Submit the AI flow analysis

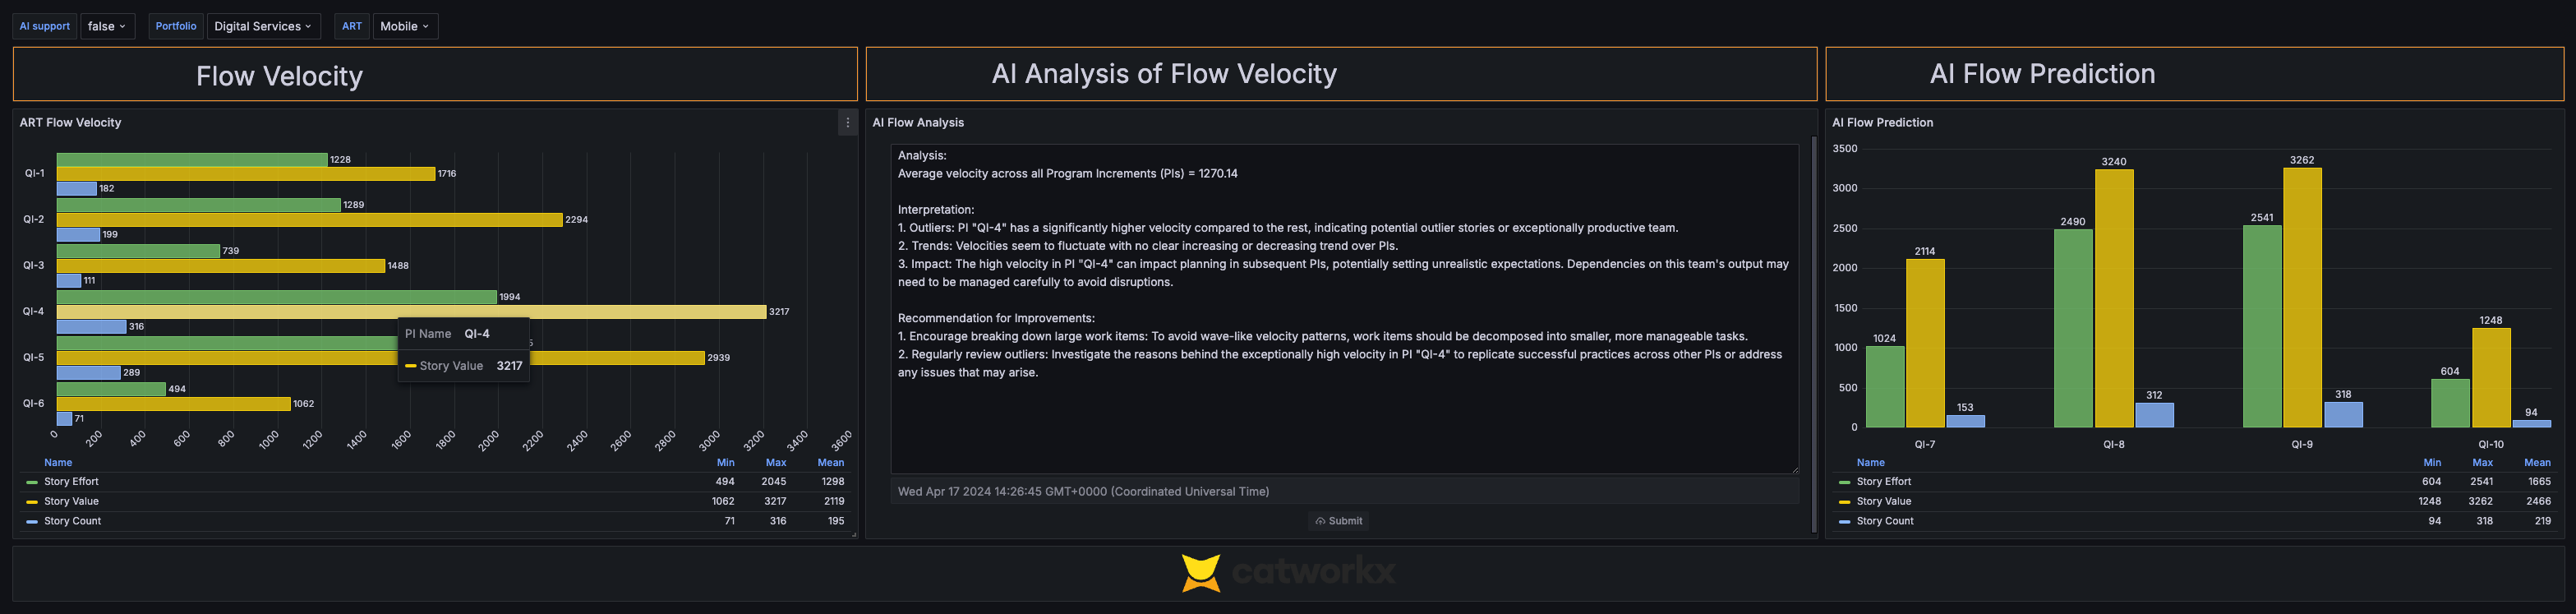1339,521
